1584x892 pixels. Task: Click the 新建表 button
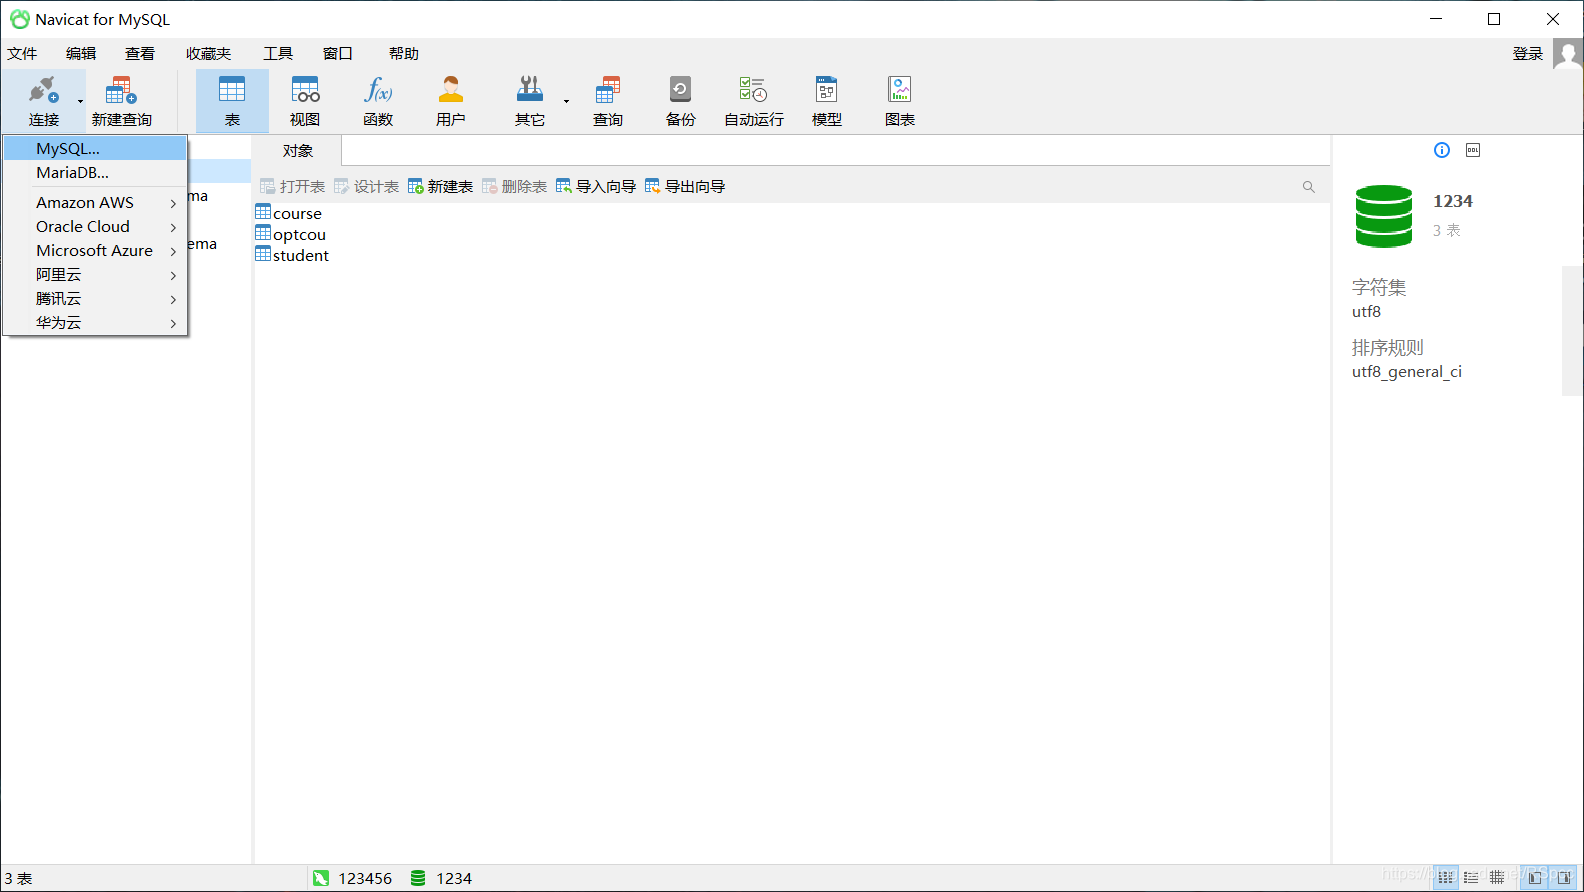coord(440,187)
